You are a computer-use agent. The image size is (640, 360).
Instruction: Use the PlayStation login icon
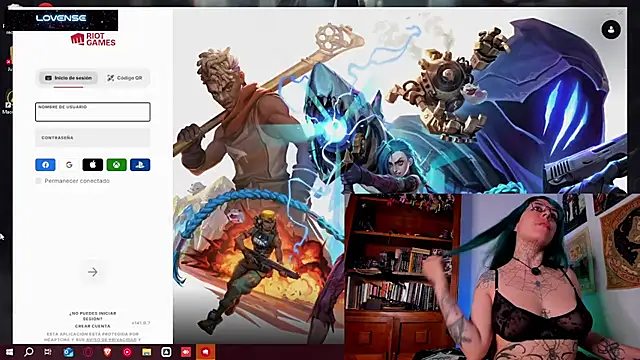click(x=140, y=165)
